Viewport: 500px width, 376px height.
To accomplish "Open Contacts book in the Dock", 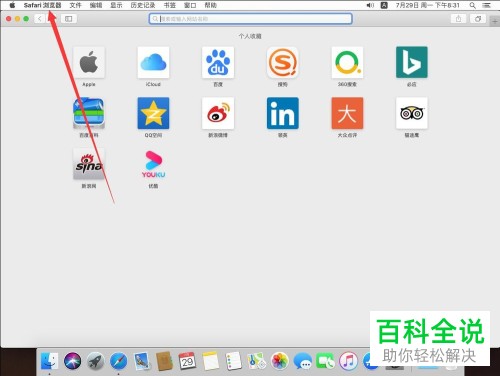I will click(165, 361).
